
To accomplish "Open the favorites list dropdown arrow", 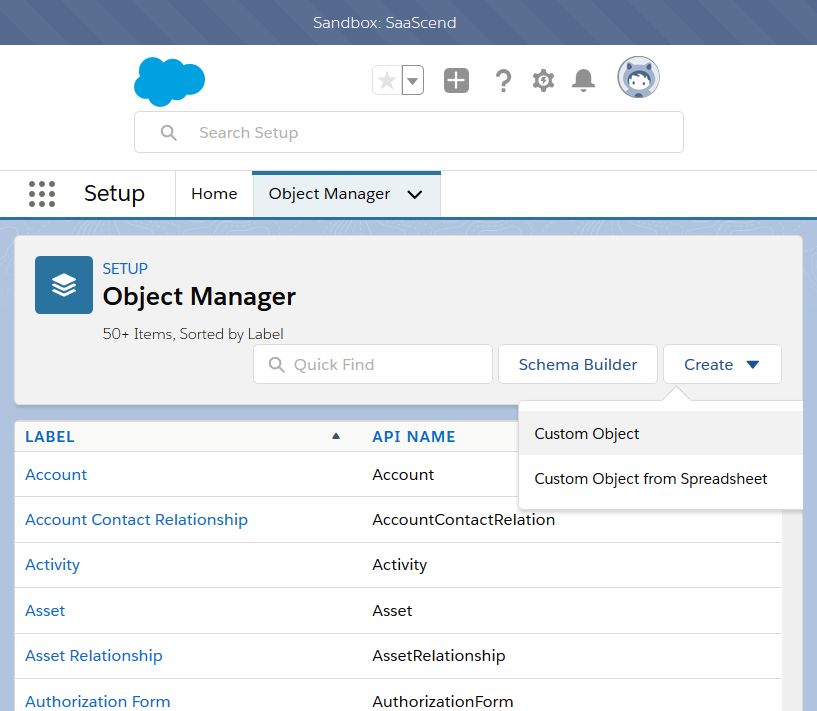I will point(413,80).
